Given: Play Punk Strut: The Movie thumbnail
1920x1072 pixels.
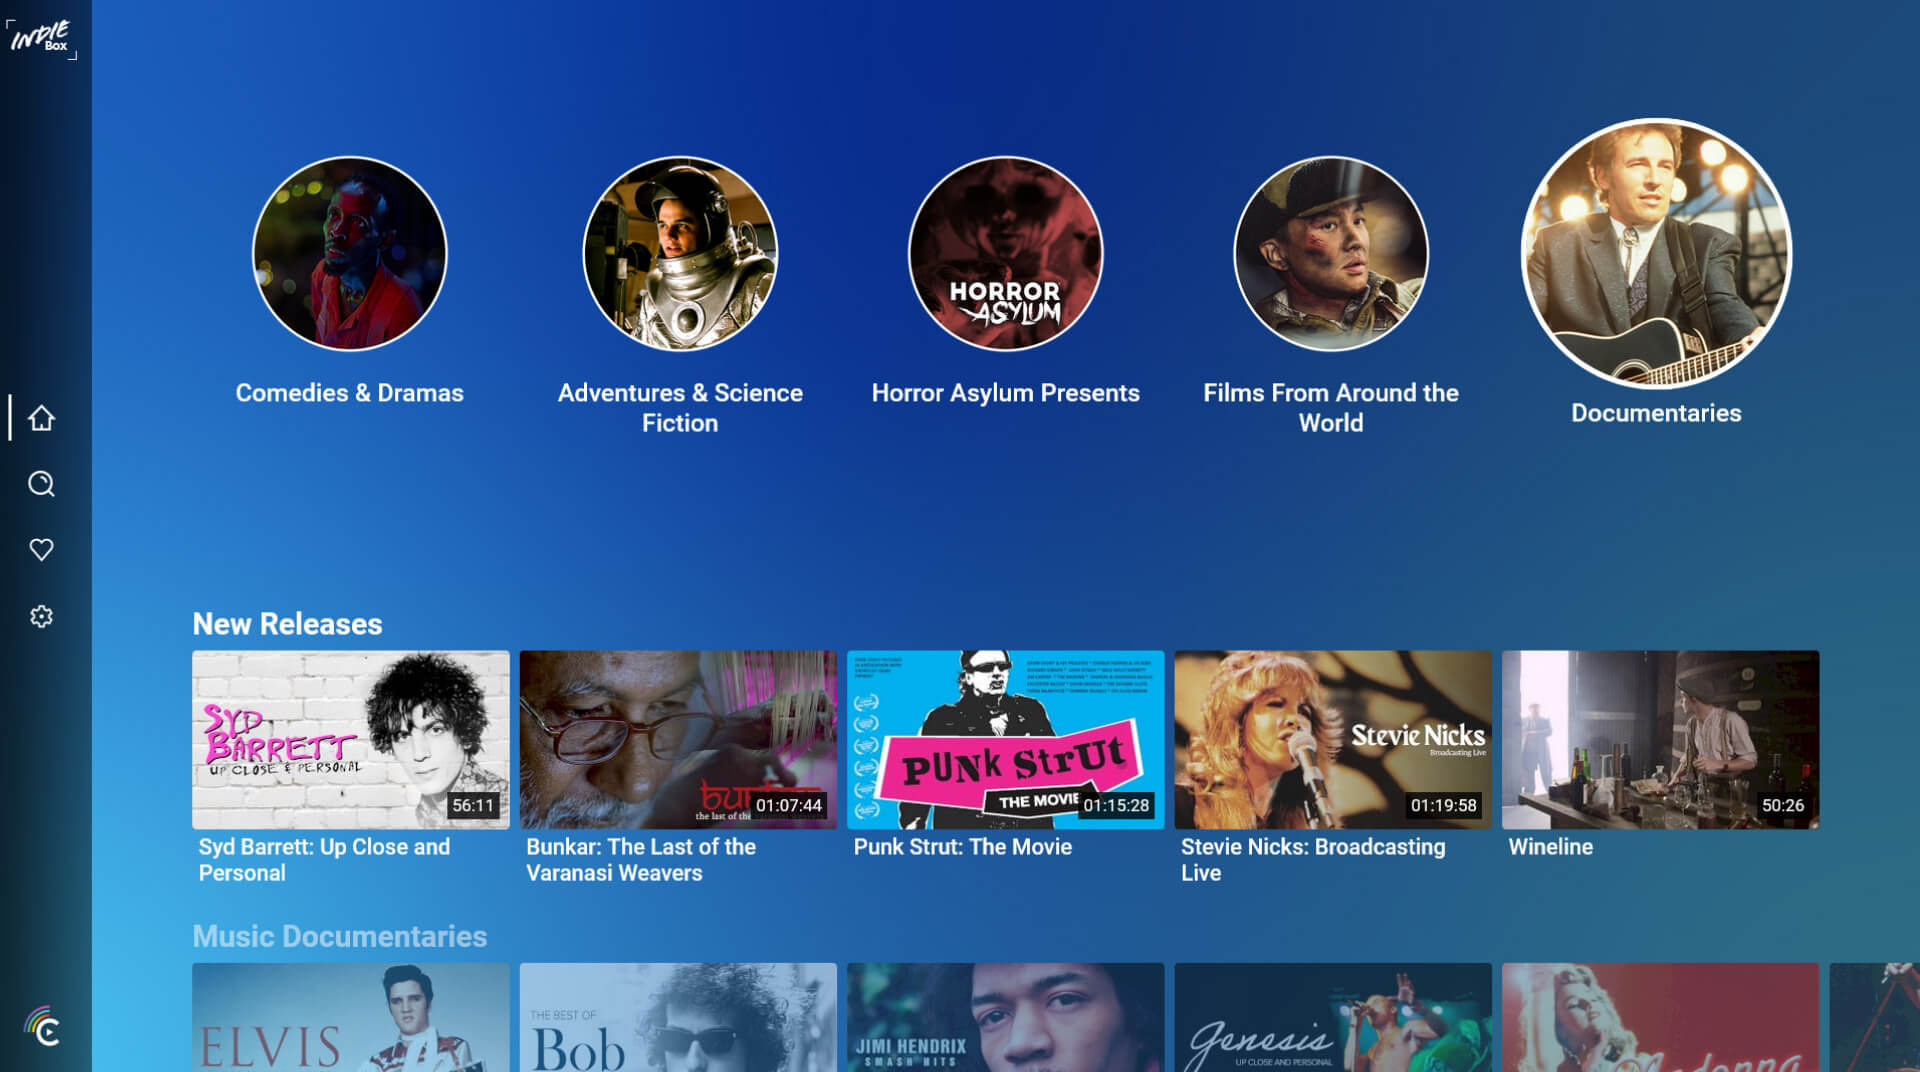Looking at the screenshot, I should pyautogui.click(x=1005, y=739).
